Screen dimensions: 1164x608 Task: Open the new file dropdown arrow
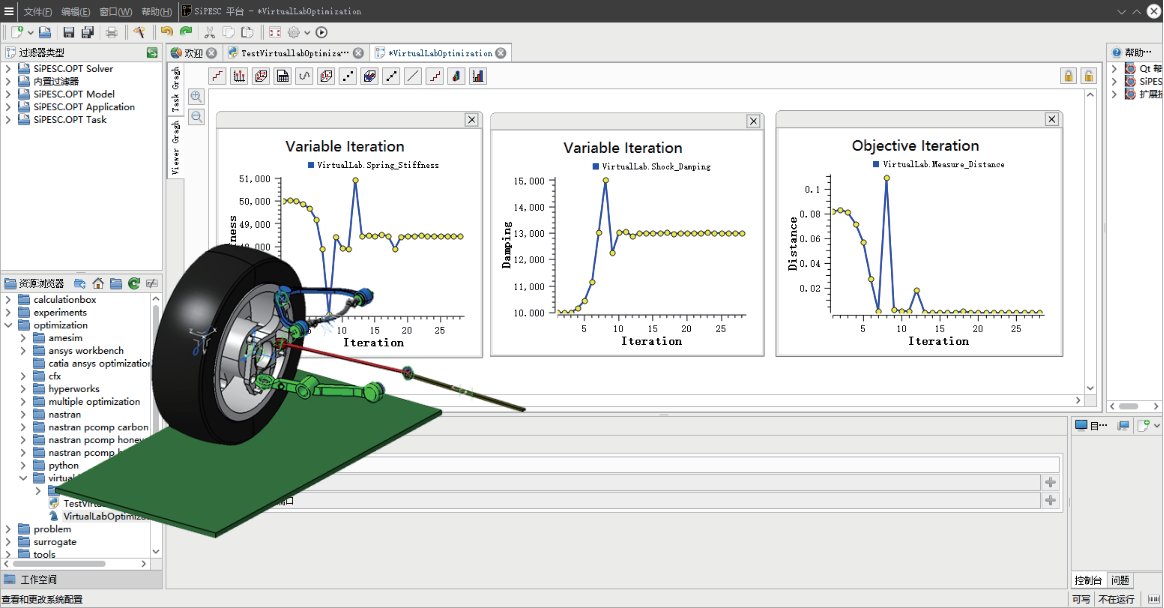30,33
